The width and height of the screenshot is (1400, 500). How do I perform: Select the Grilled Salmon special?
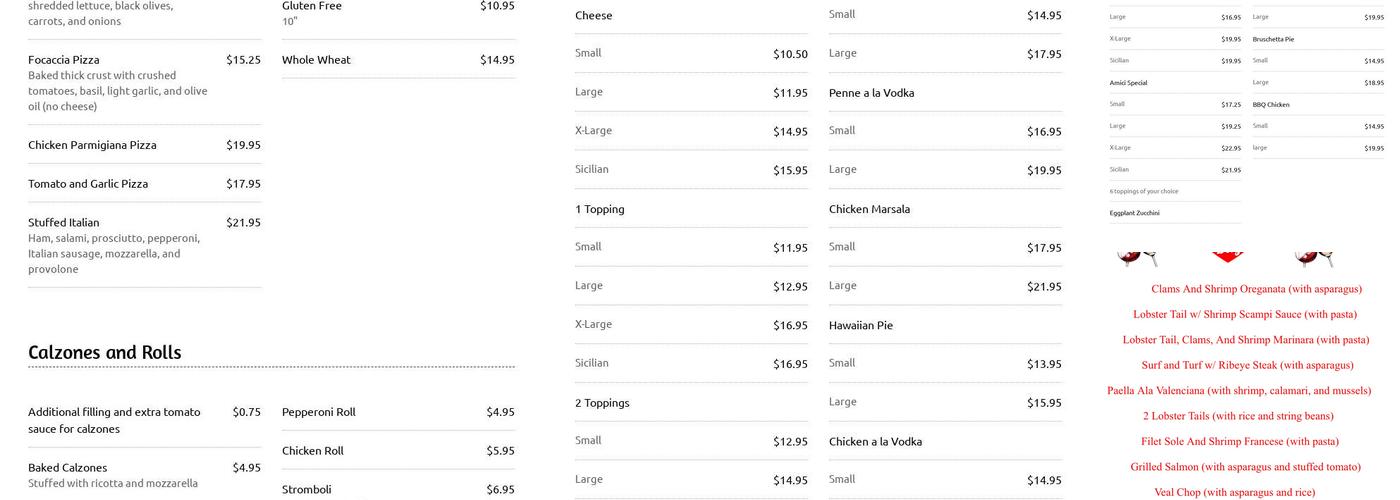point(1245,467)
